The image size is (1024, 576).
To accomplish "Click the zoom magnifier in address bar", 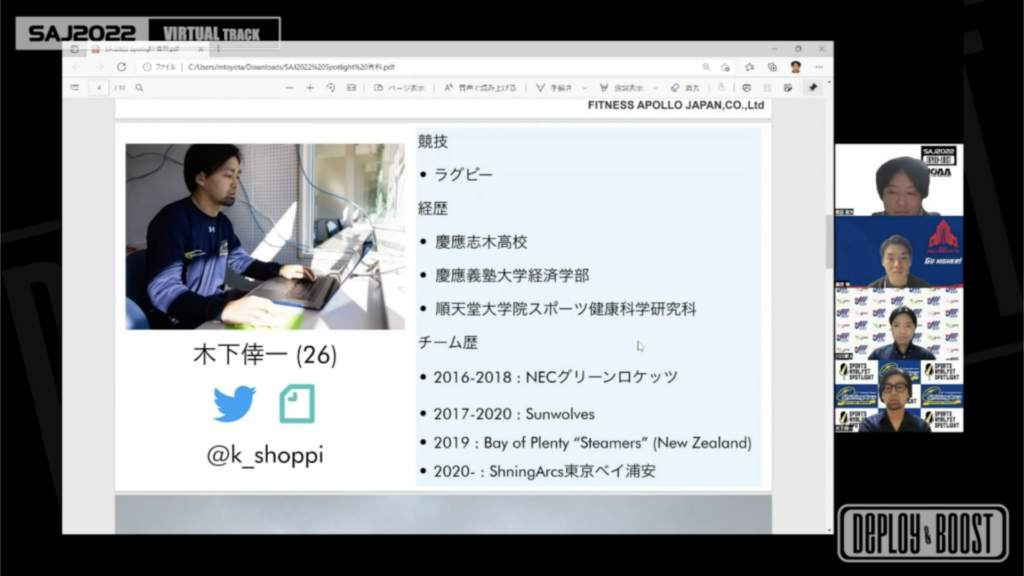I will click(x=706, y=67).
